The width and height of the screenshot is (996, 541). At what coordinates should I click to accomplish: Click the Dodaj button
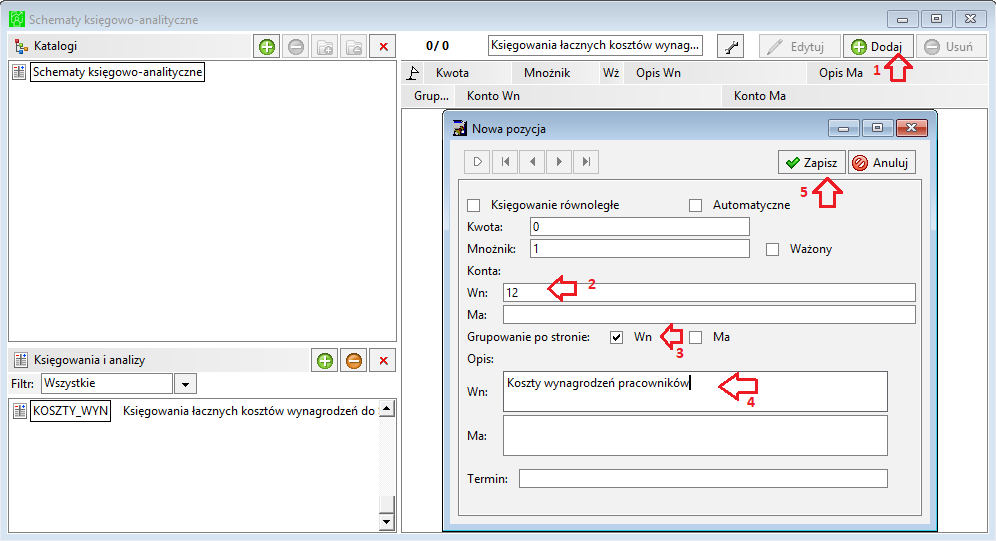tap(878, 46)
